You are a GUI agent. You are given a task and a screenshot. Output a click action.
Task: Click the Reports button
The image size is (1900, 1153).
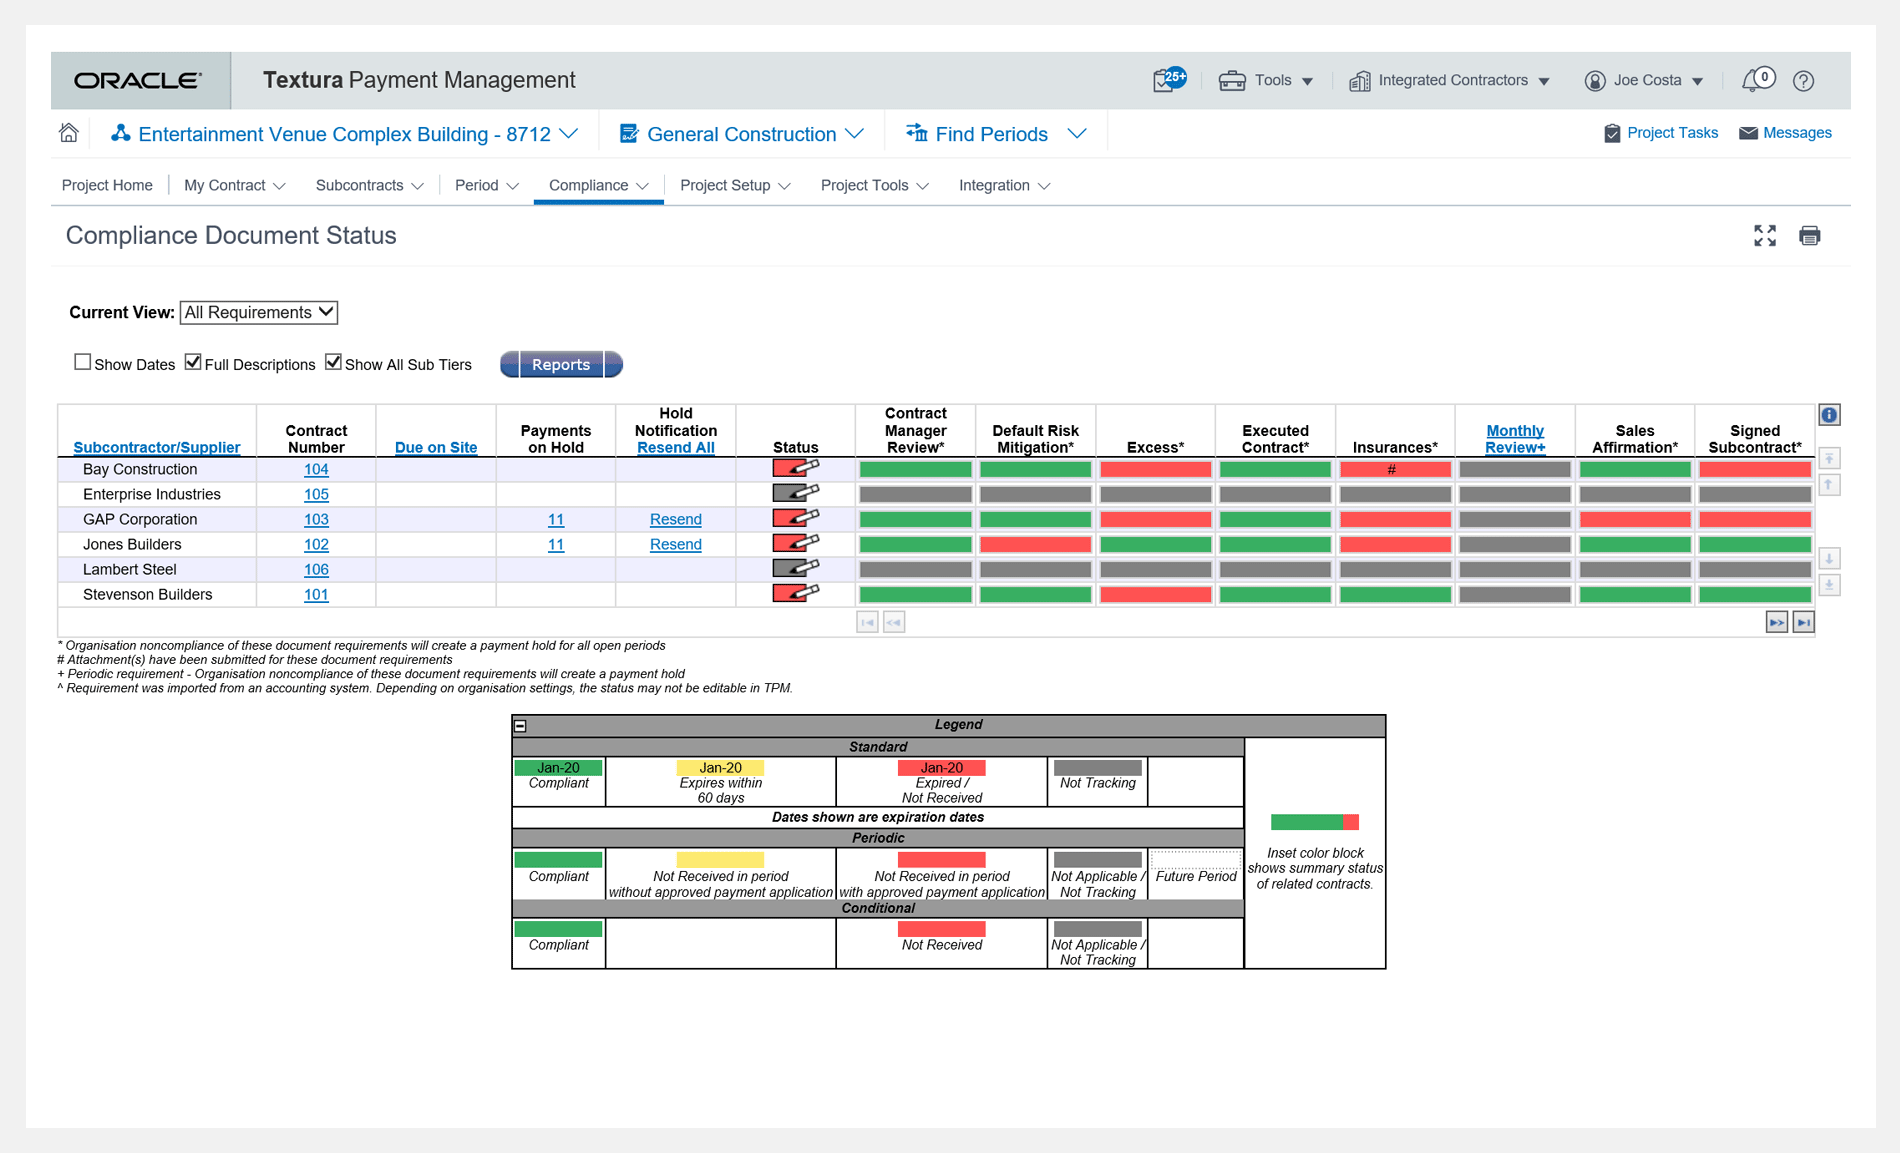[x=561, y=364]
